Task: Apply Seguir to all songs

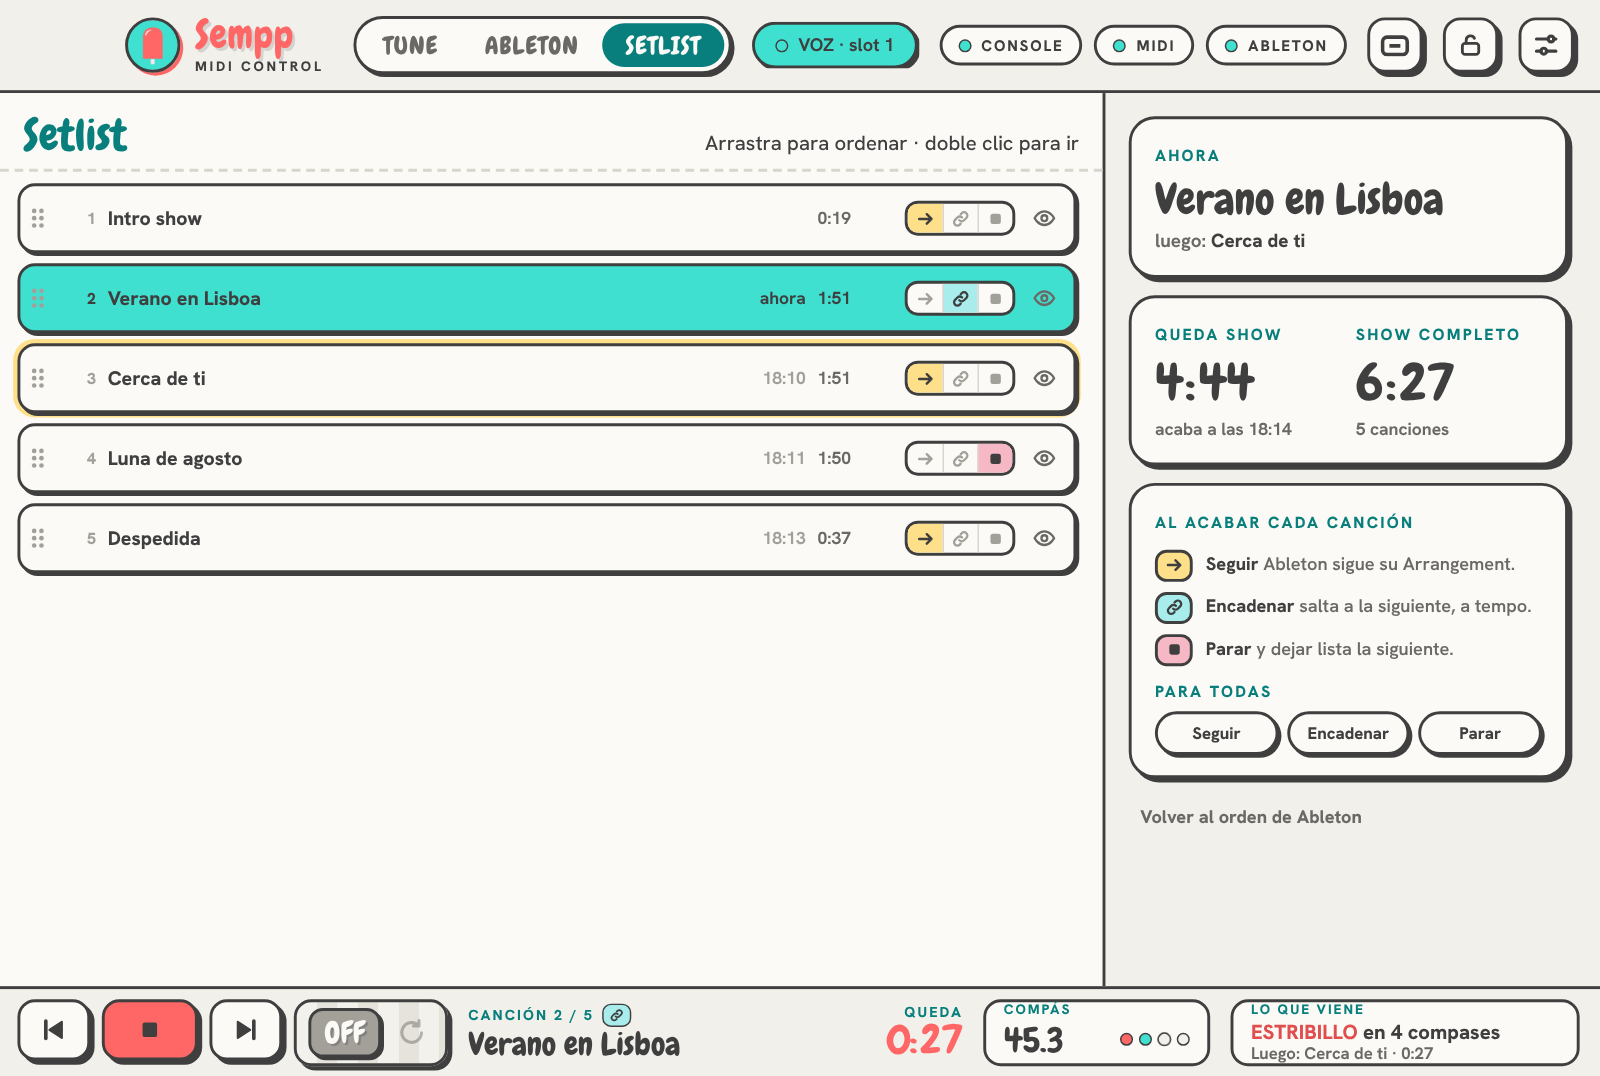Action: pyautogui.click(x=1216, y=733)
